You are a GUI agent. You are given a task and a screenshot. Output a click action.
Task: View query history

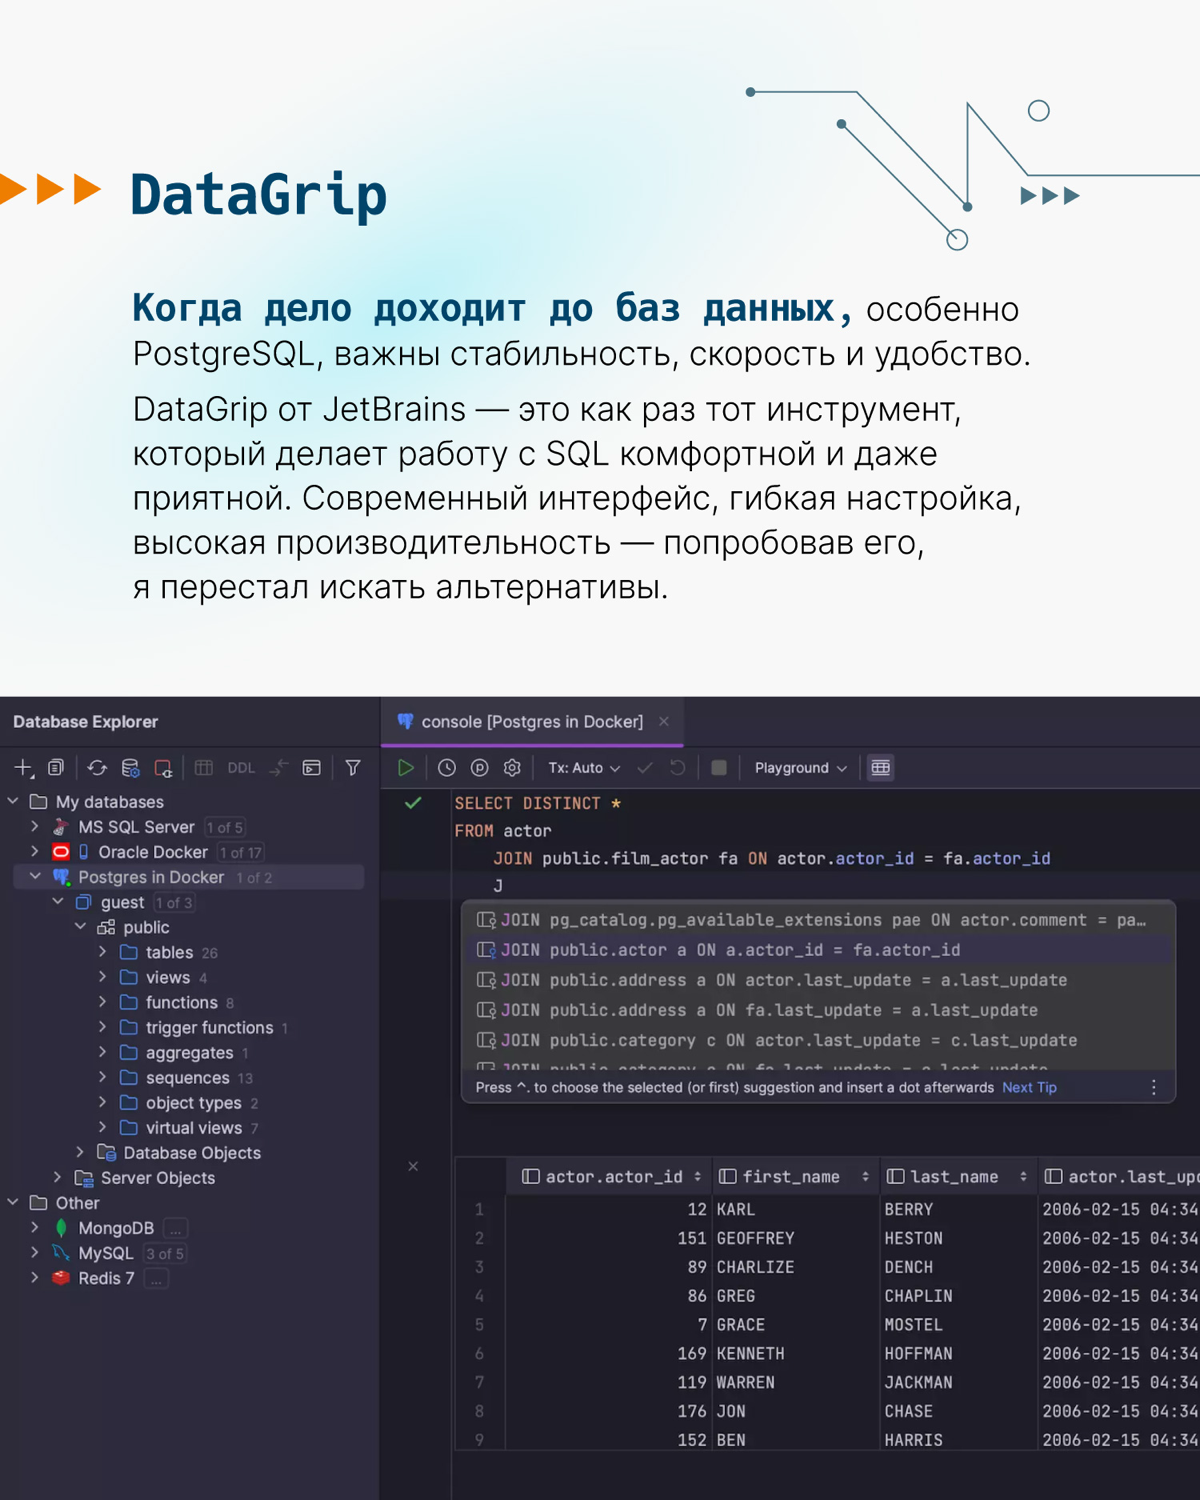[x=445, y=767]
